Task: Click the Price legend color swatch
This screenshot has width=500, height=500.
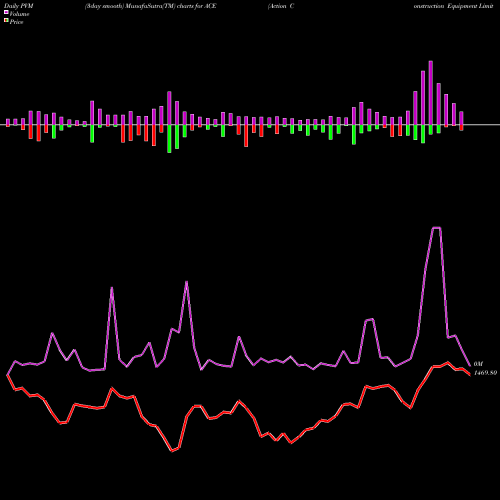Action: click(x=6, y=21)
